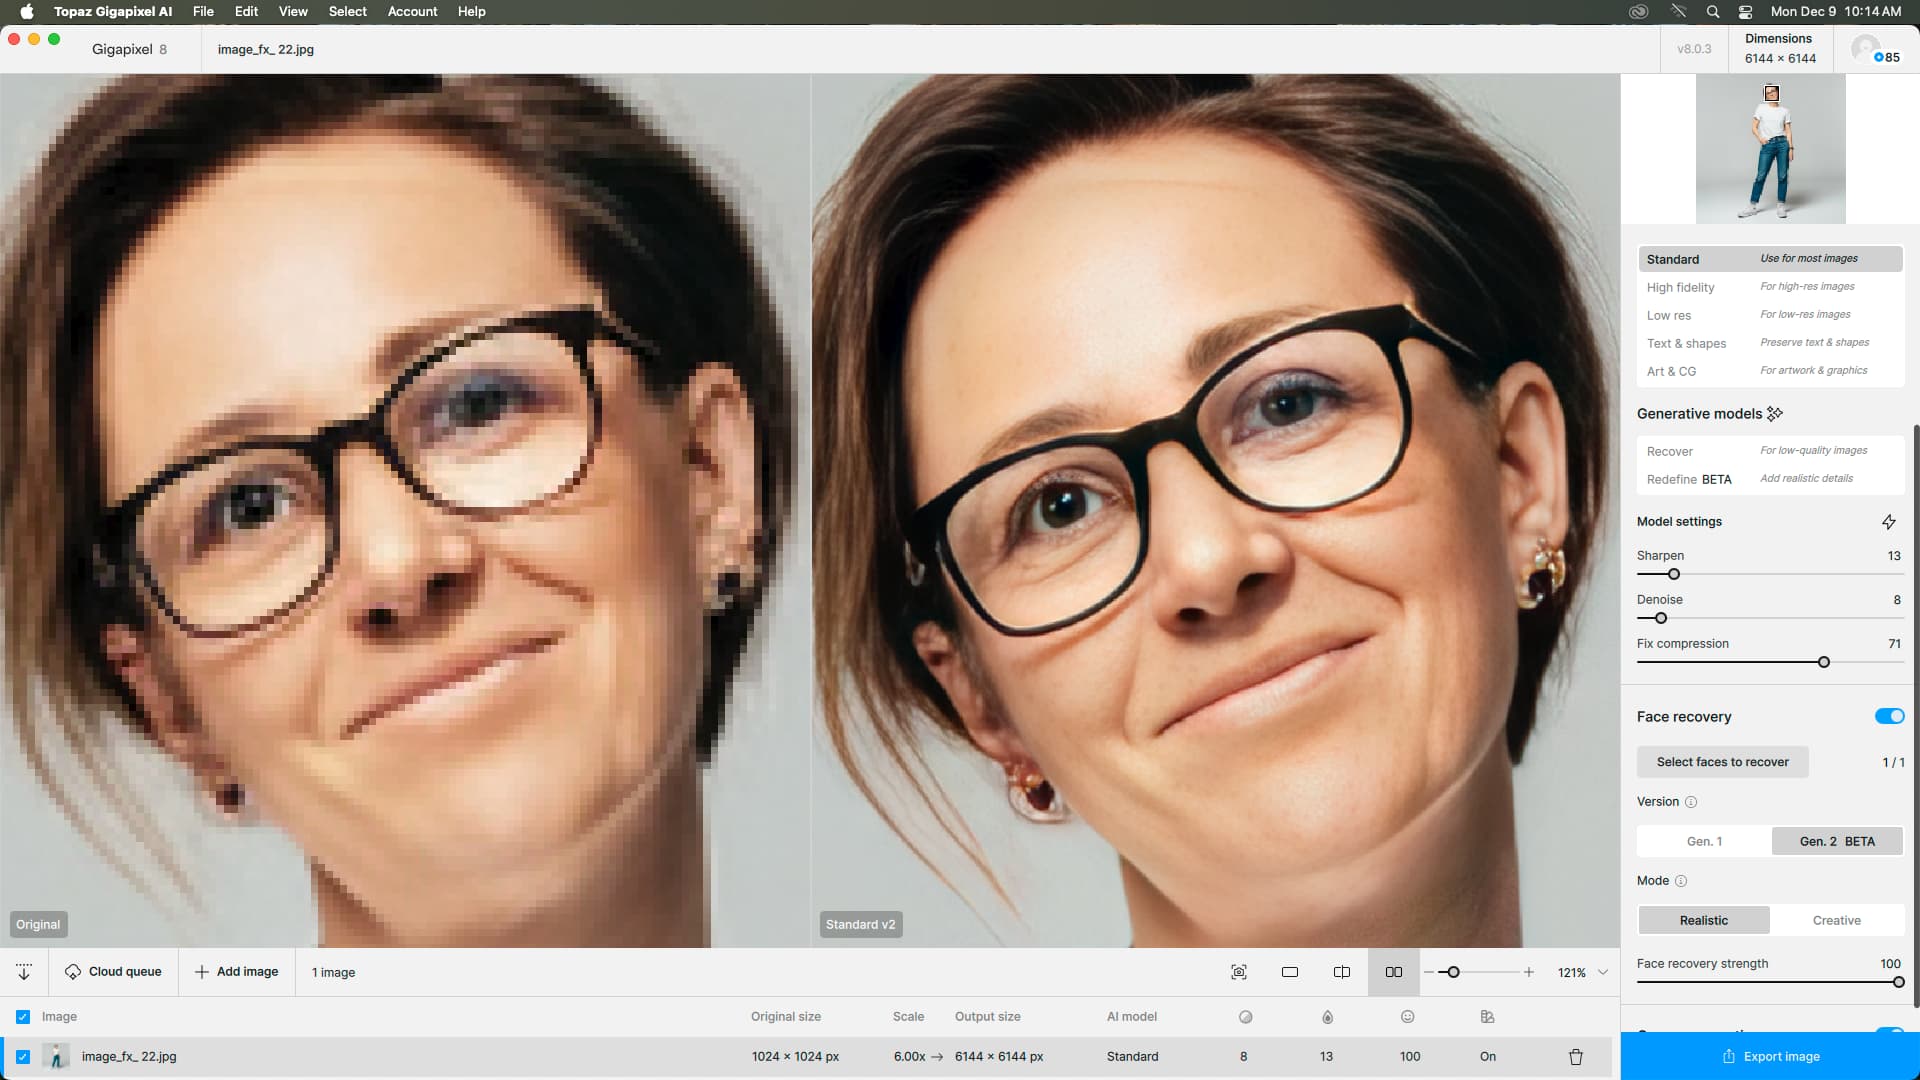
Task: Delete image_fx_22.jpg with trash icon
Action: (1576, 1057)
